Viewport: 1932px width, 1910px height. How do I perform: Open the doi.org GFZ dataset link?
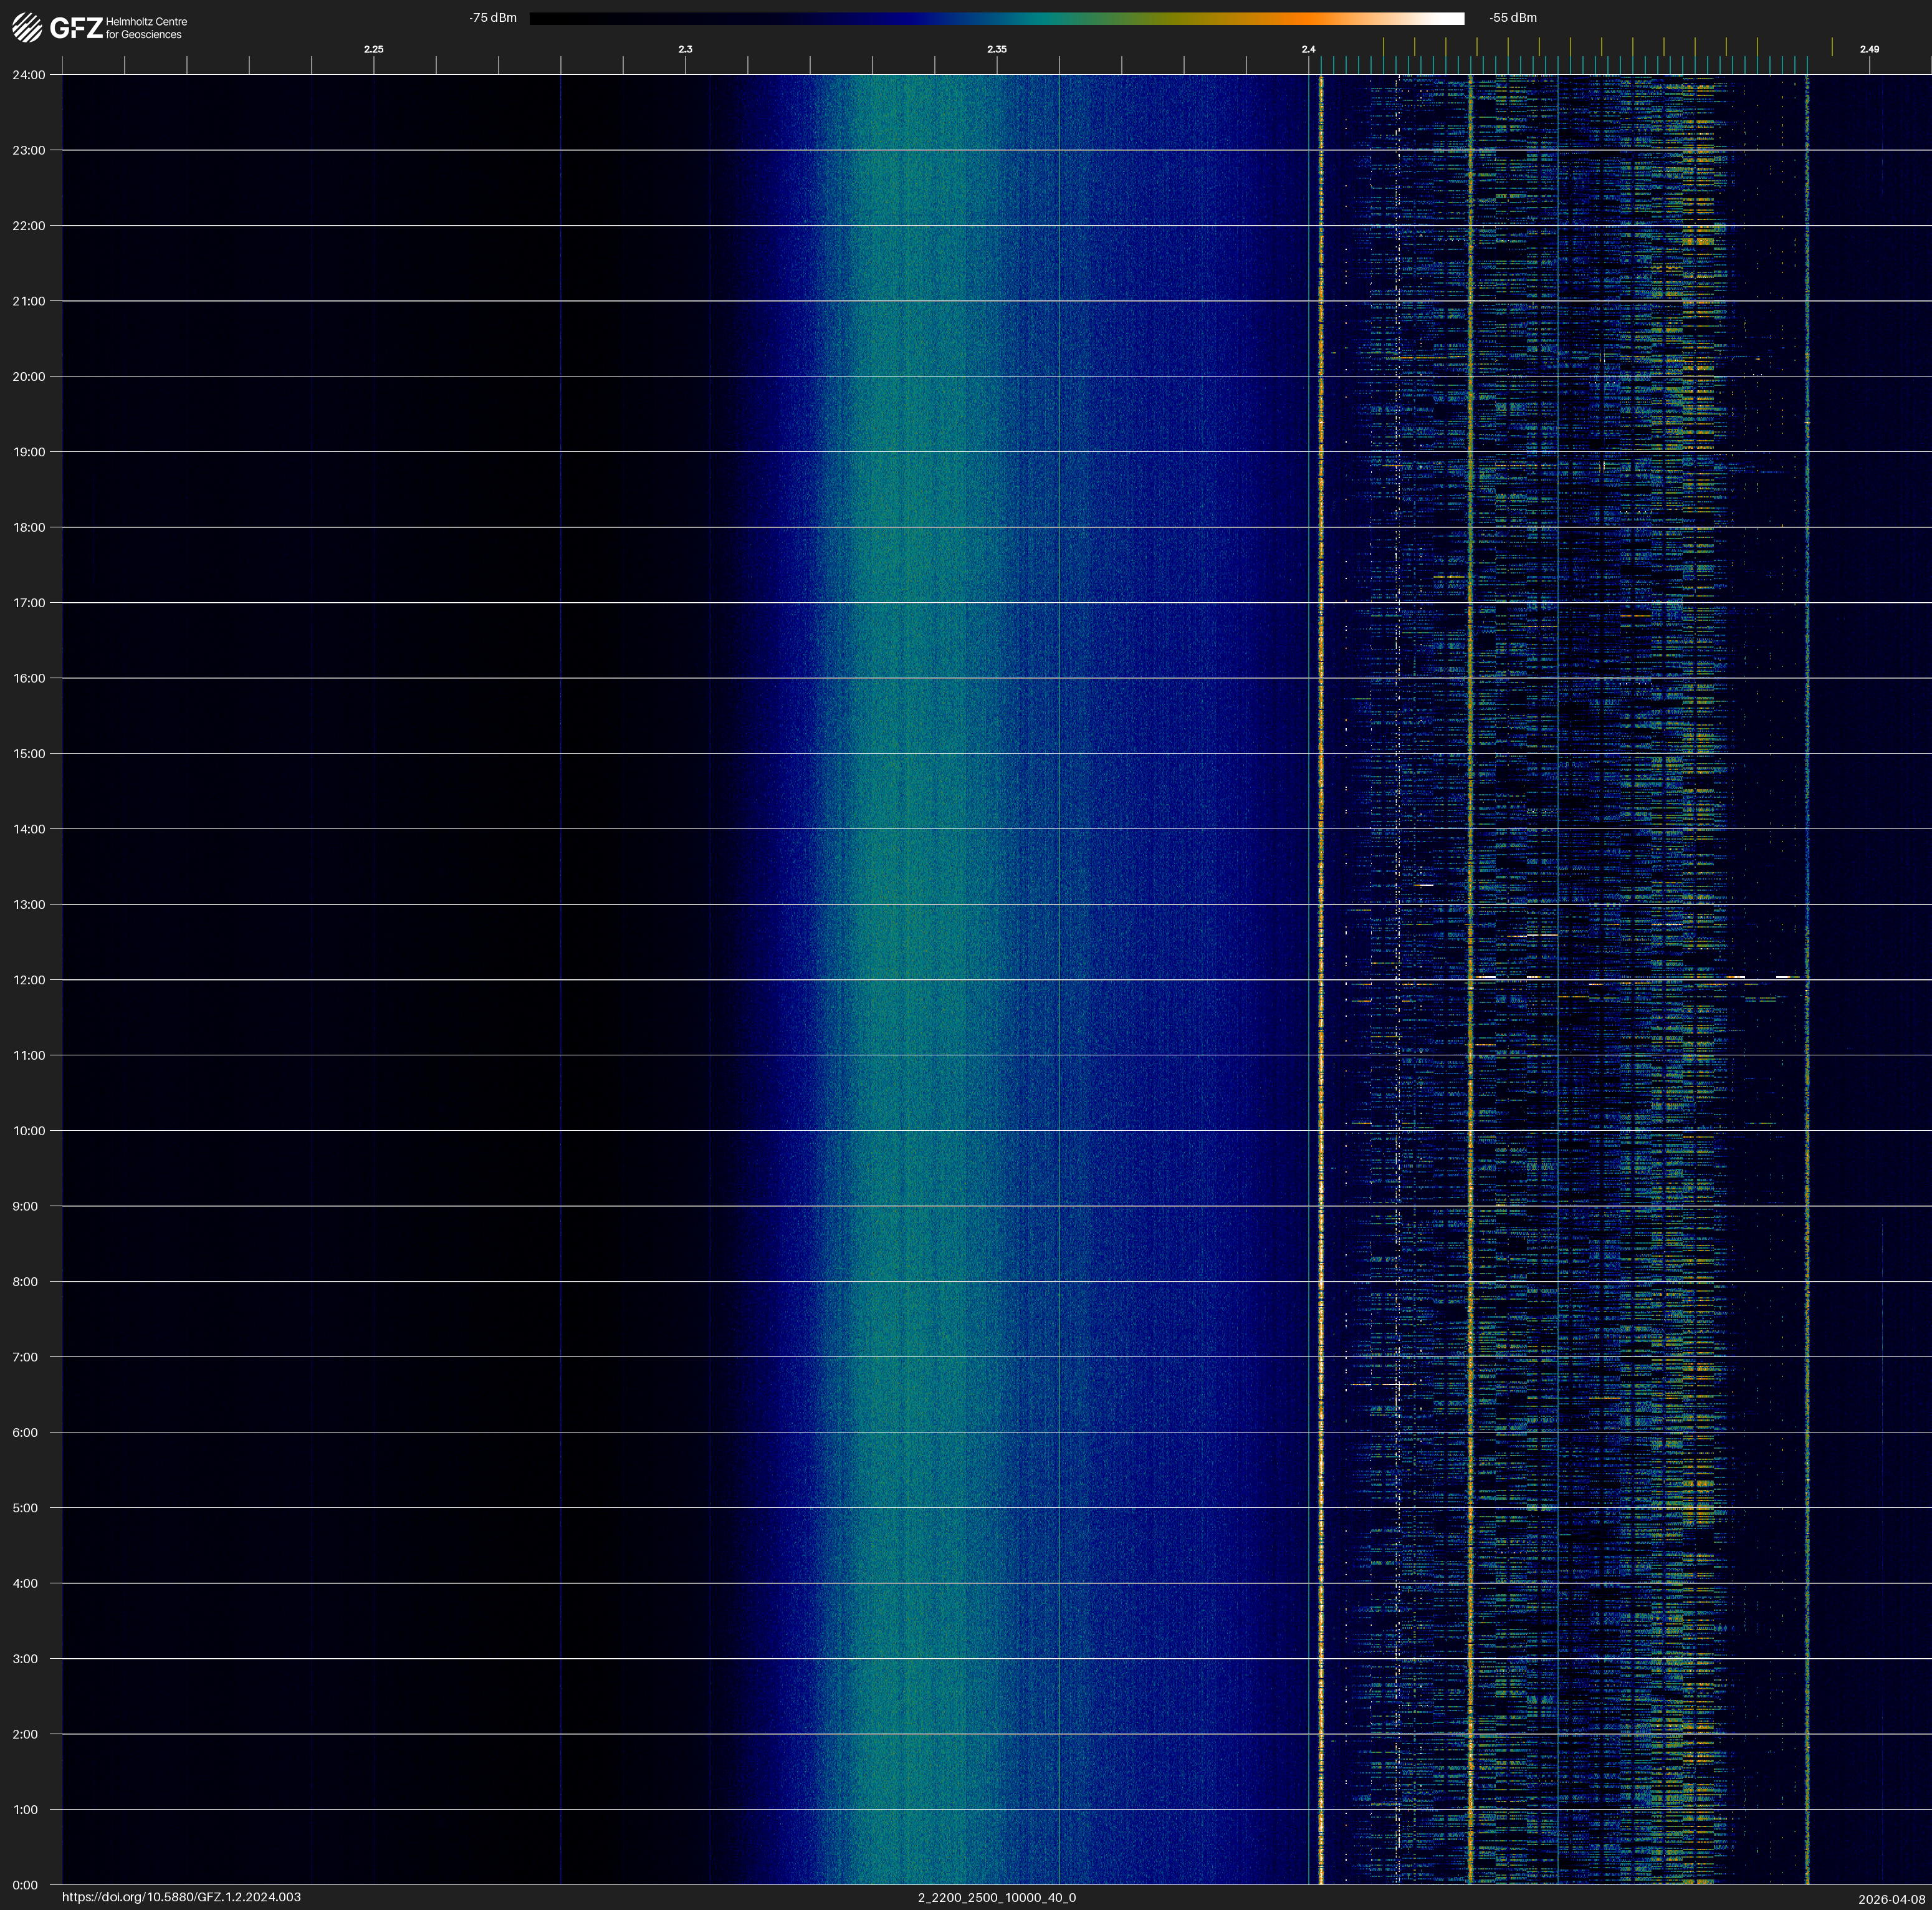[x=181, y=1897]
